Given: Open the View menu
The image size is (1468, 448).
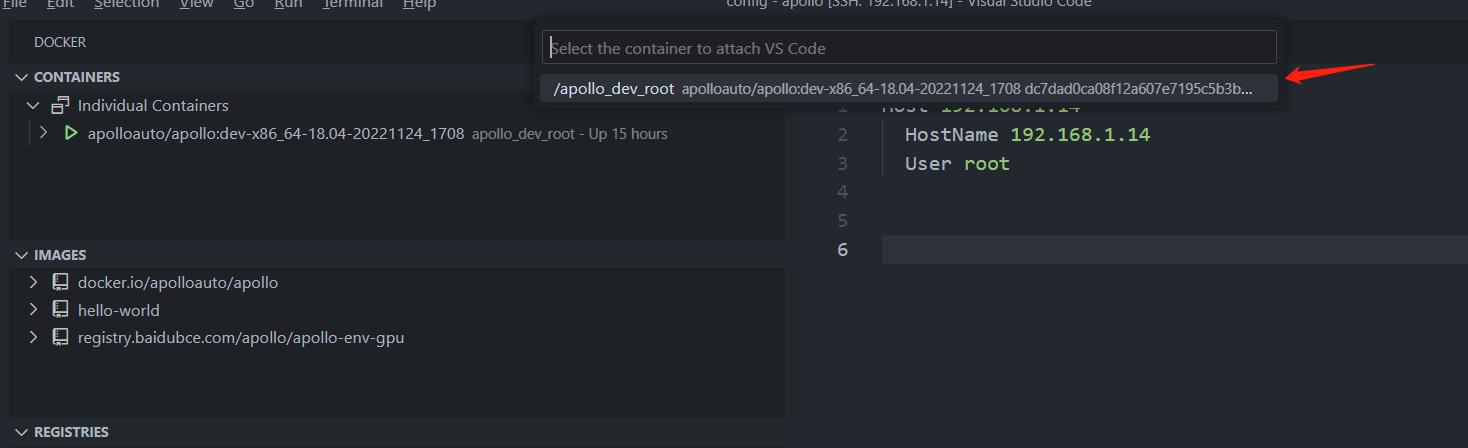Looking at the screenshot, I should coord(196,4).
